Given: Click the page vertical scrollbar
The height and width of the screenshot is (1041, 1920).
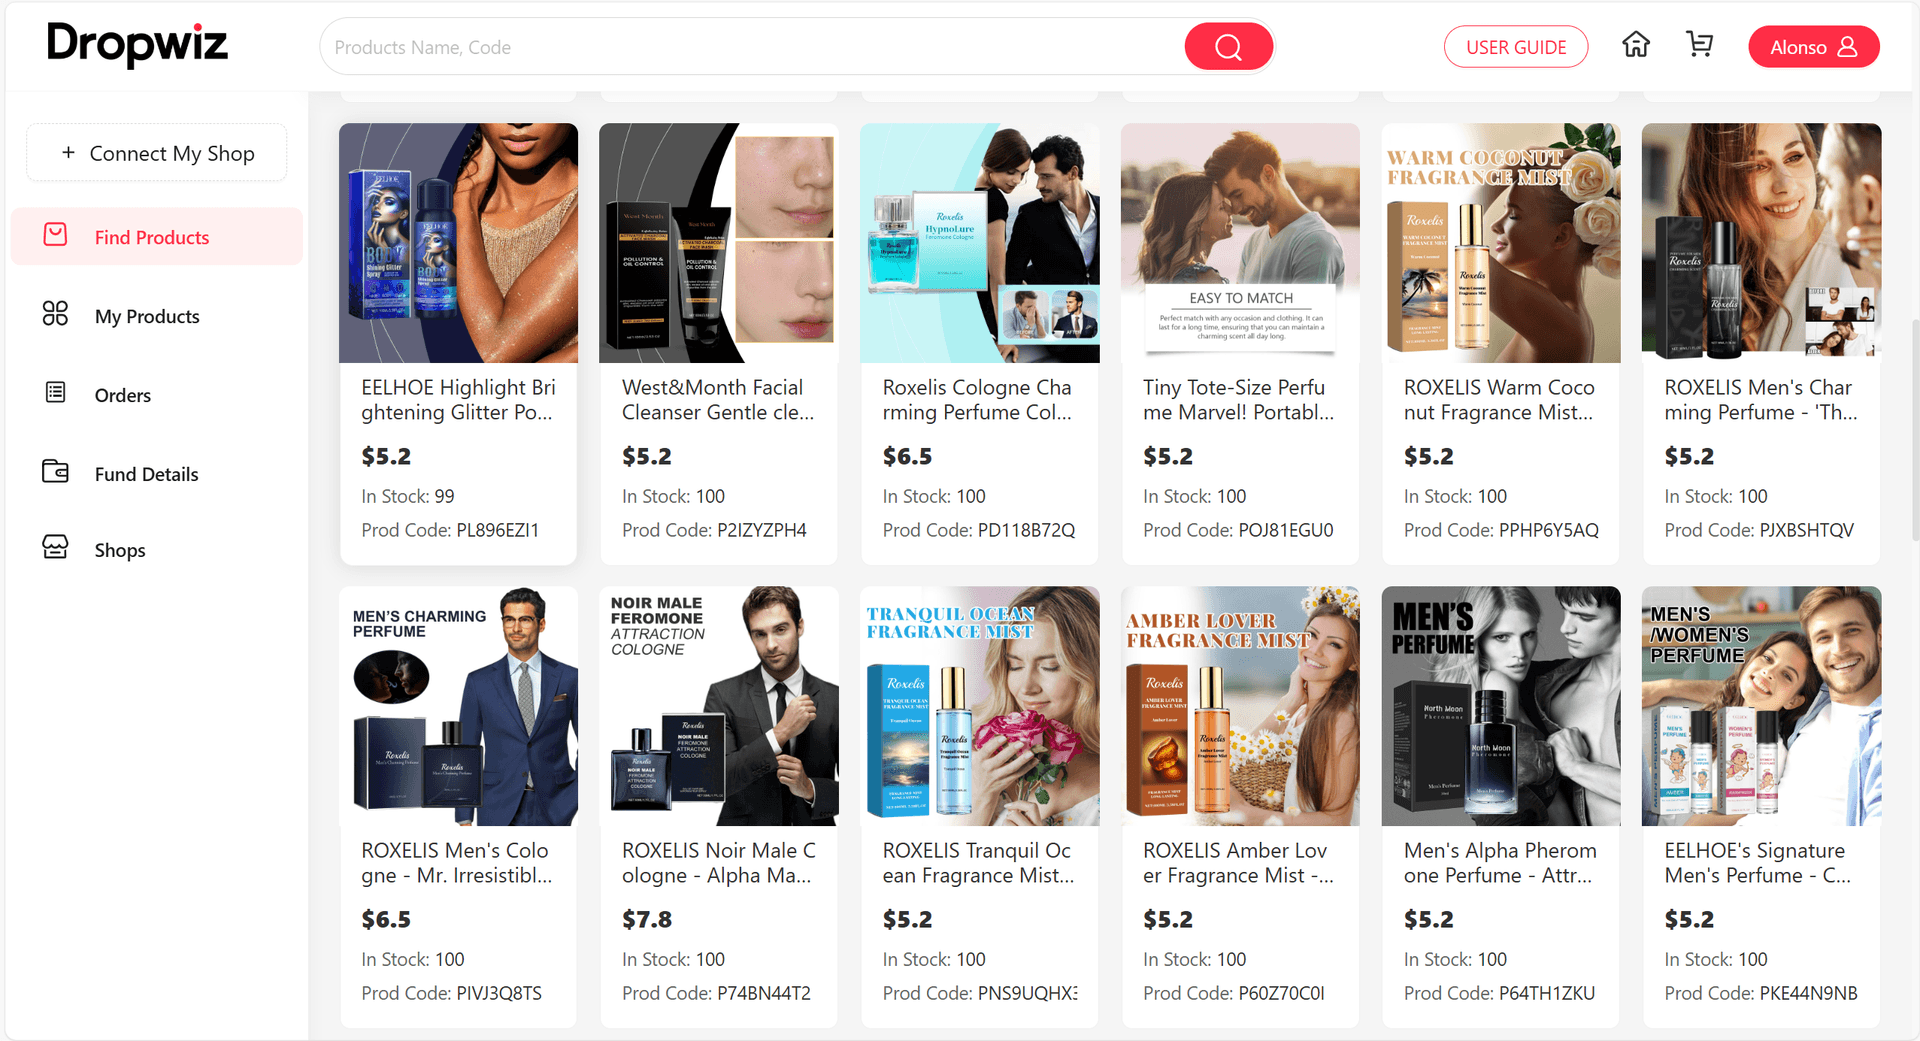Looking at the screenshot, I should point(1914,430).
